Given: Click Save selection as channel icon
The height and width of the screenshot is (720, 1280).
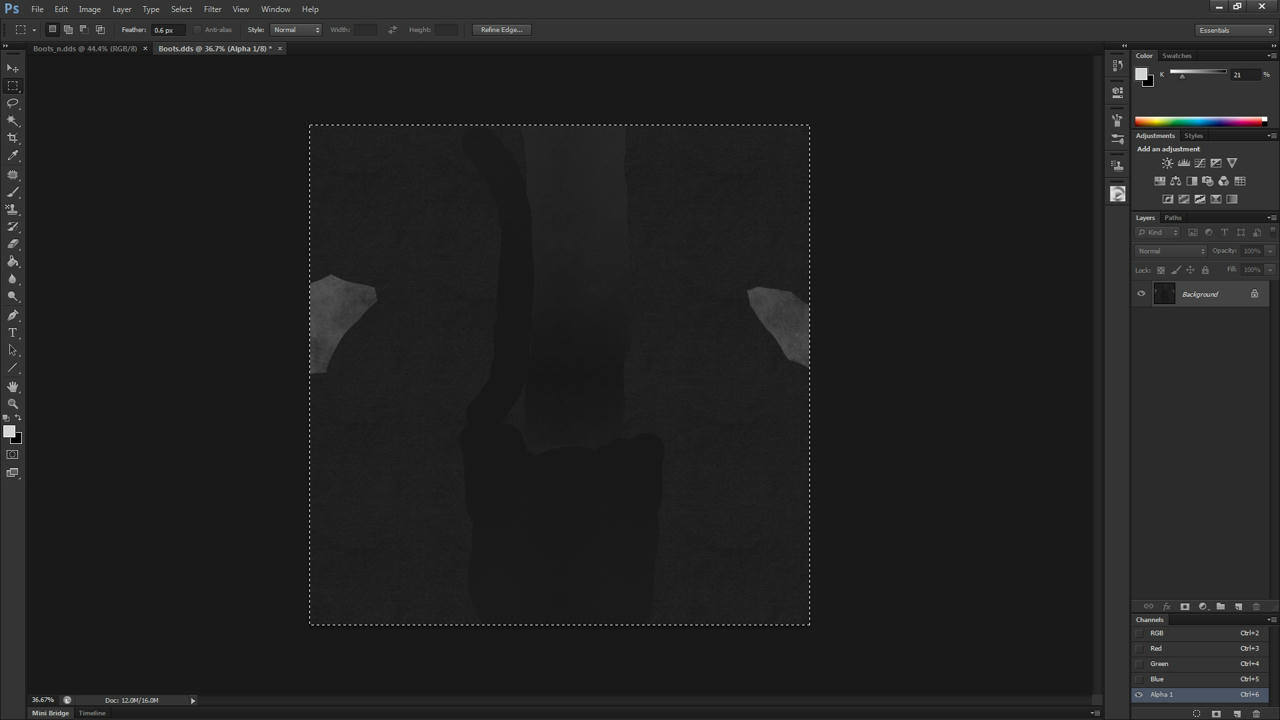Looking at the screenshot, I should [1216, 714].
